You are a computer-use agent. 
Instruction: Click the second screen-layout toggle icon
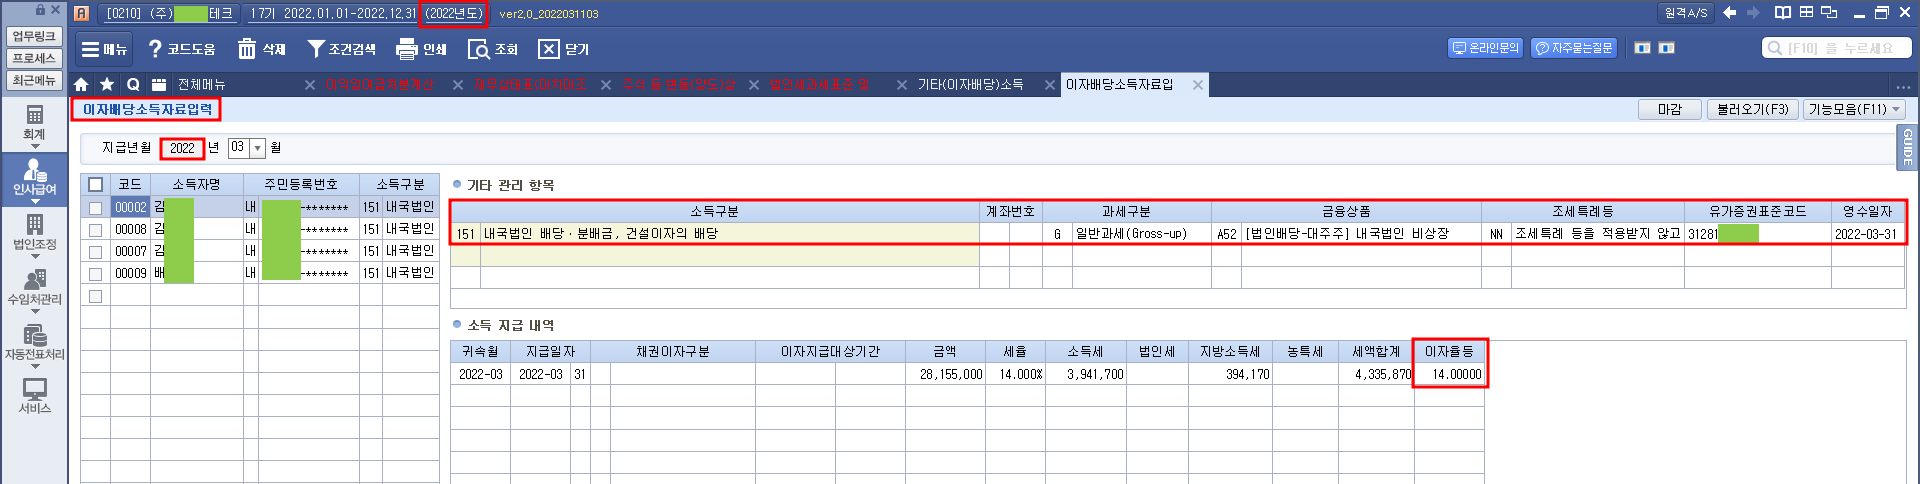(1667, 48)
